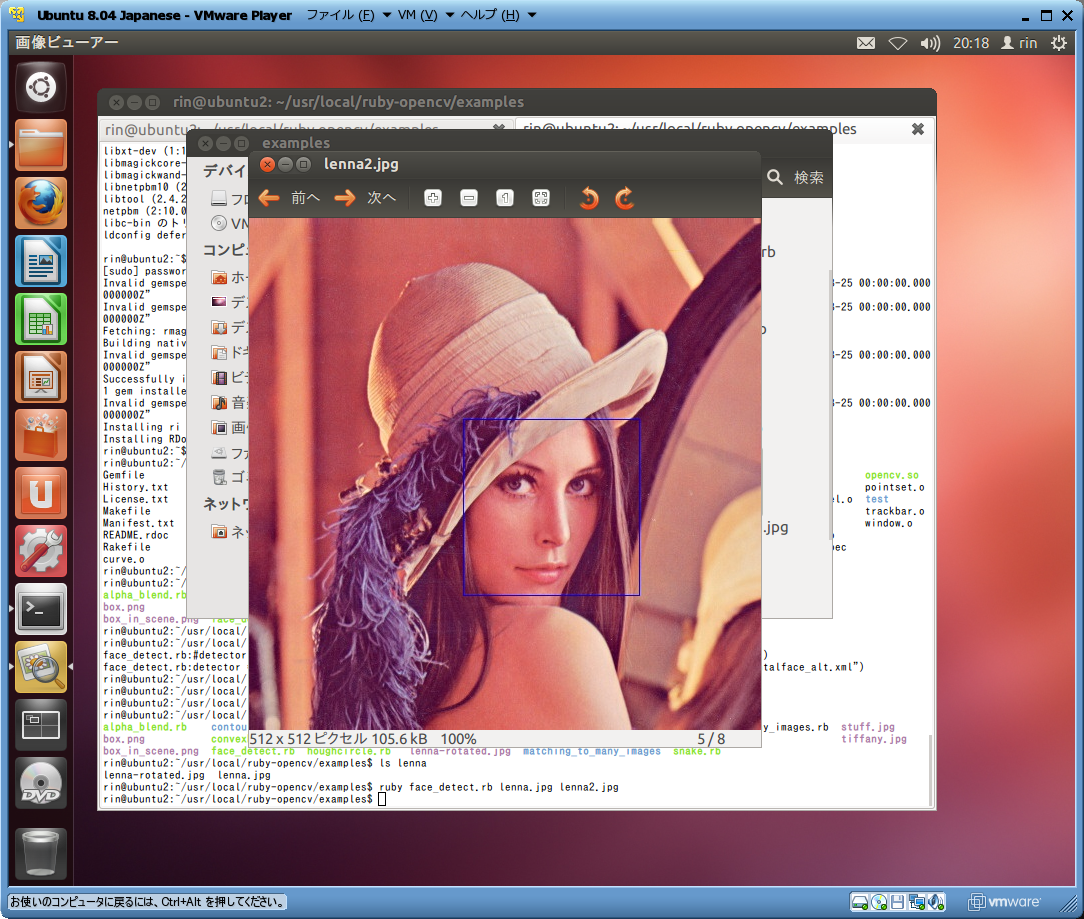Close the second terminal tab
The image size is (1084, 919).
pos(917,129)
